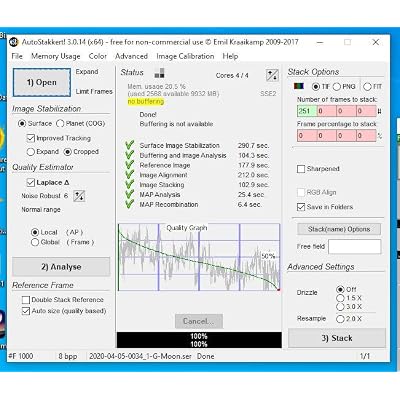Image resolution: width=400 pixels, height=400 pixels.
Task: Click the green checkmark for Surface Image Stabilization
Action: pos(130,145)
